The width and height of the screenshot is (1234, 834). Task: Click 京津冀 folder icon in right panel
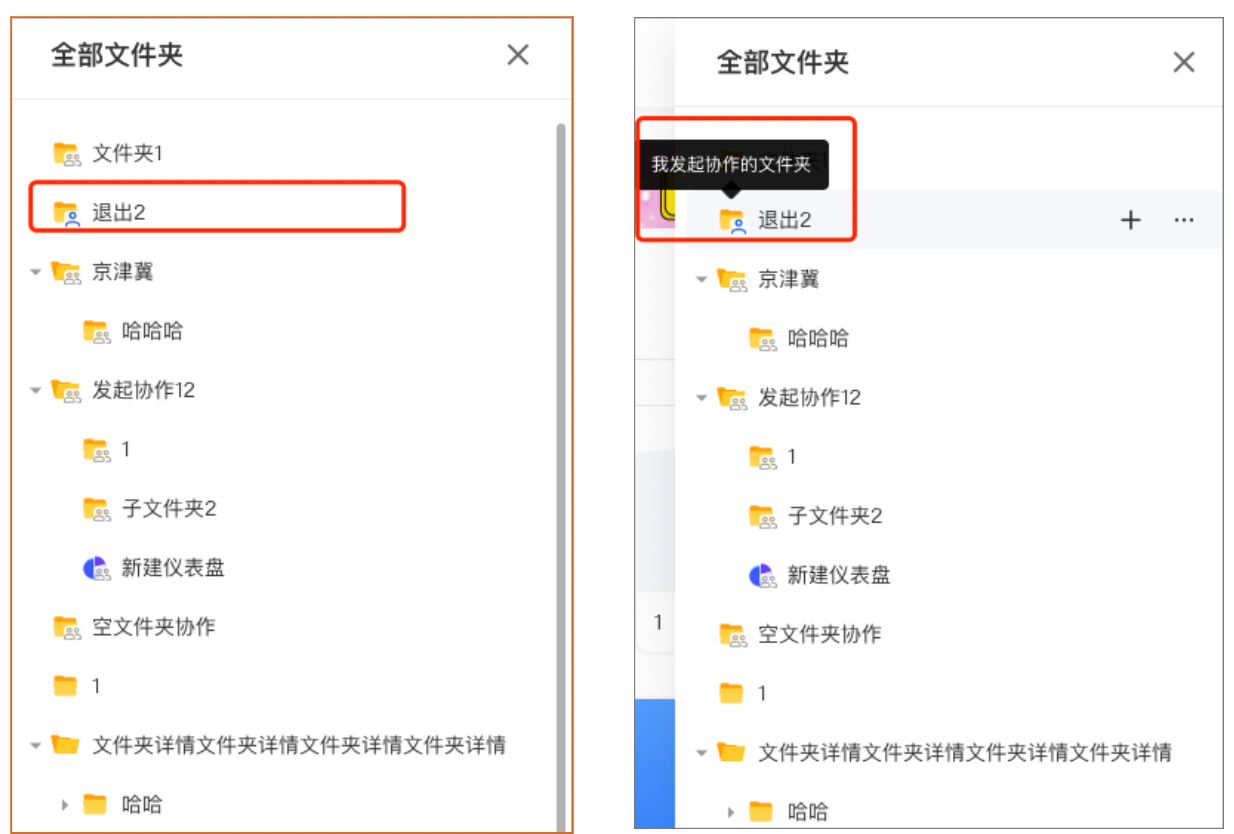(732, 280)
